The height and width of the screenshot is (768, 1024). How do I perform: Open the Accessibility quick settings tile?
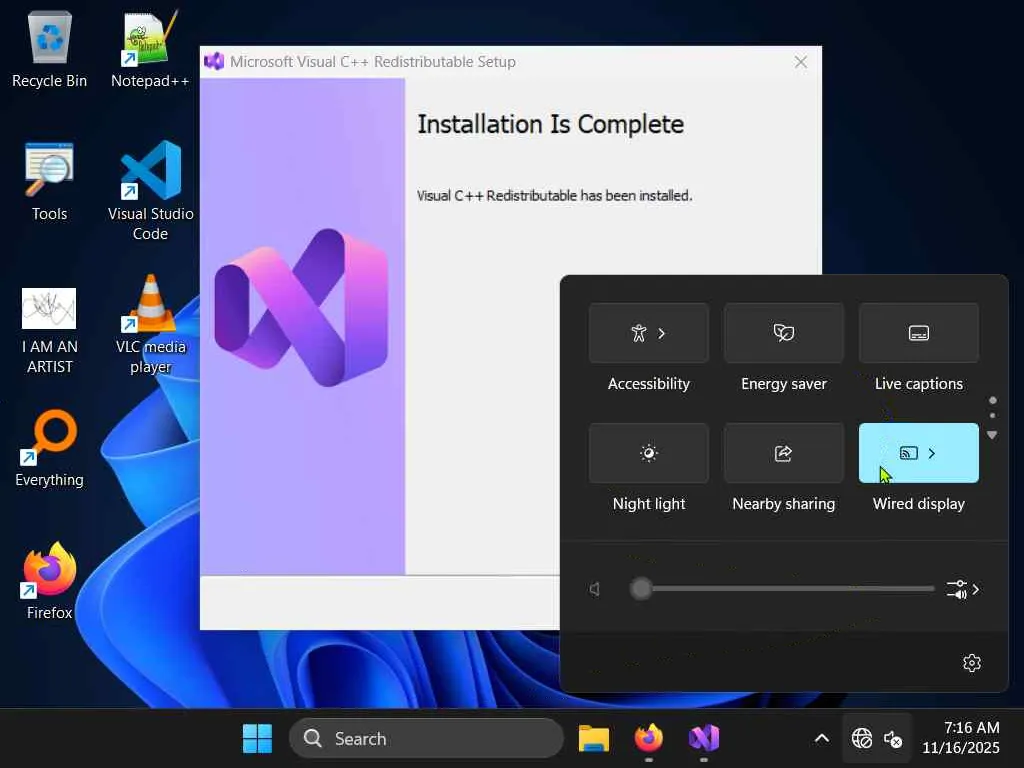pos(648,333)
